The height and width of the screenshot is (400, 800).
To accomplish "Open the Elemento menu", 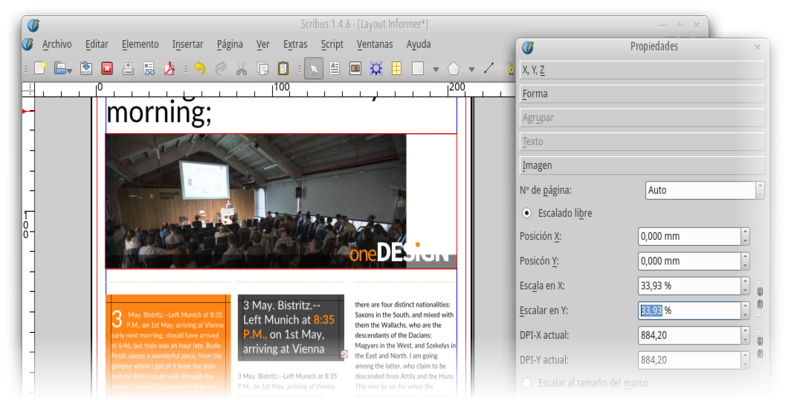I will 140,44.
